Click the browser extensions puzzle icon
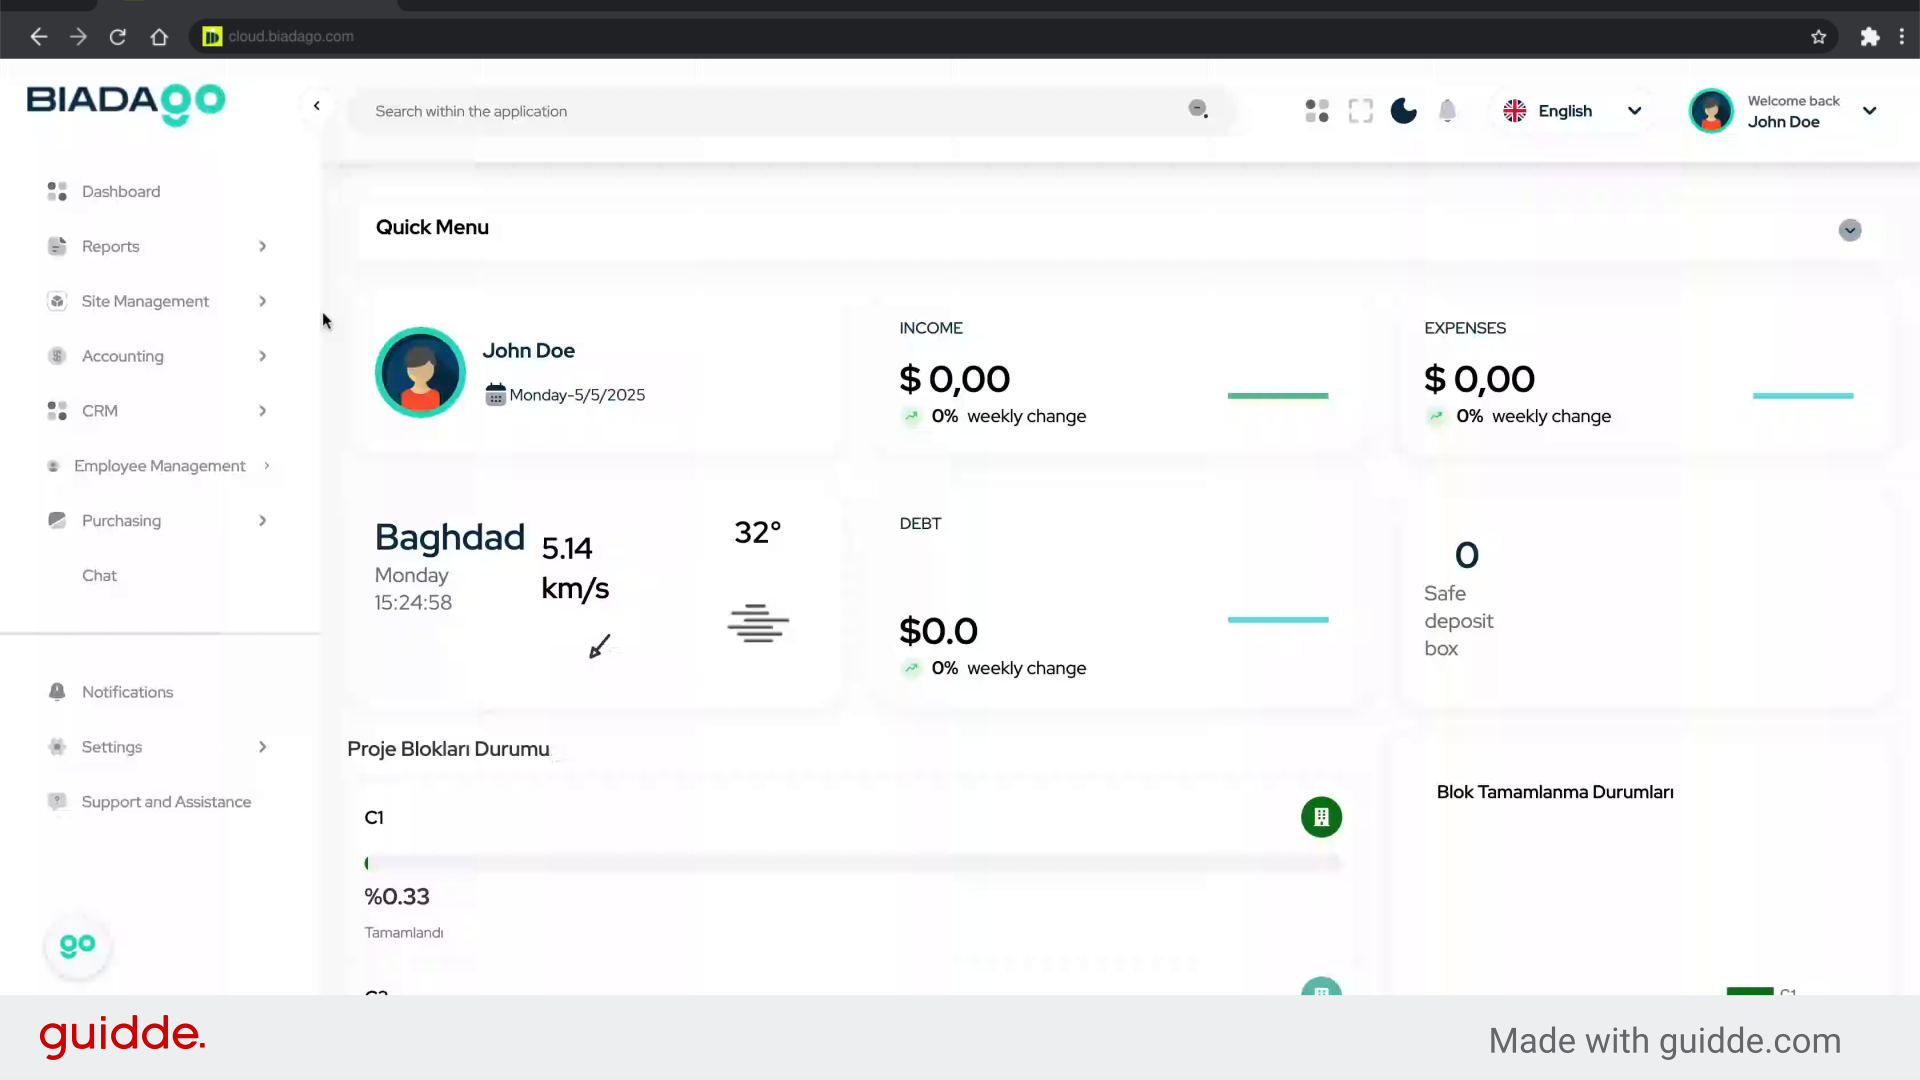The image size is (1920, 1080). click(1869, 37)
